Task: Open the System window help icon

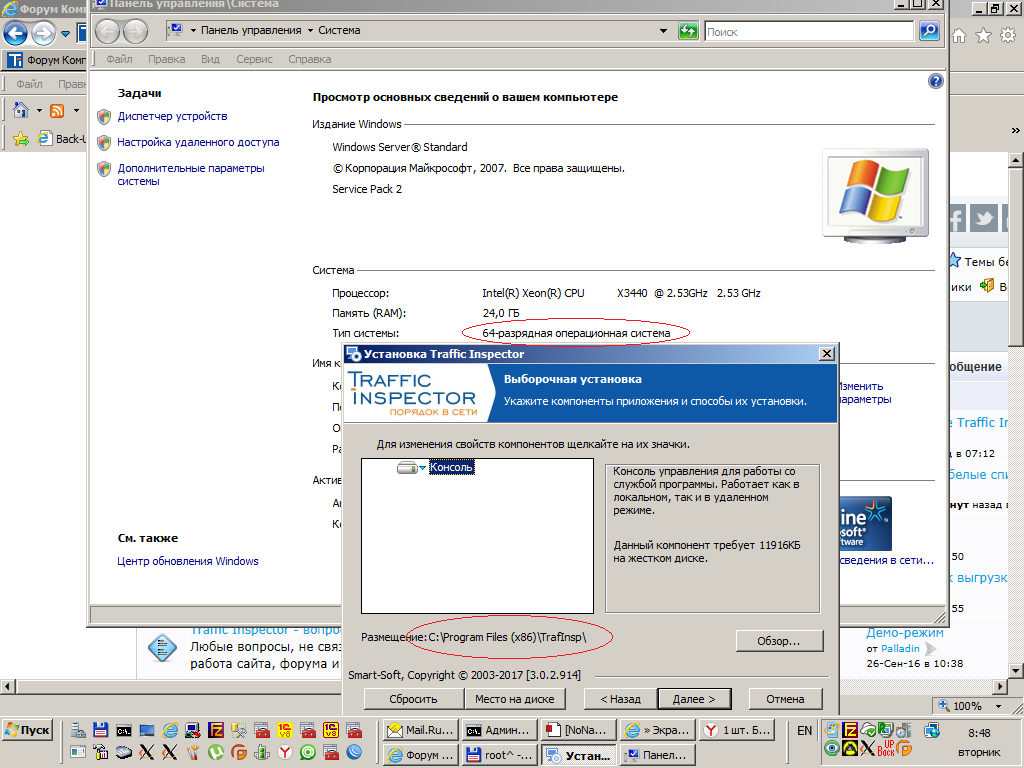Action: (935, 81)
